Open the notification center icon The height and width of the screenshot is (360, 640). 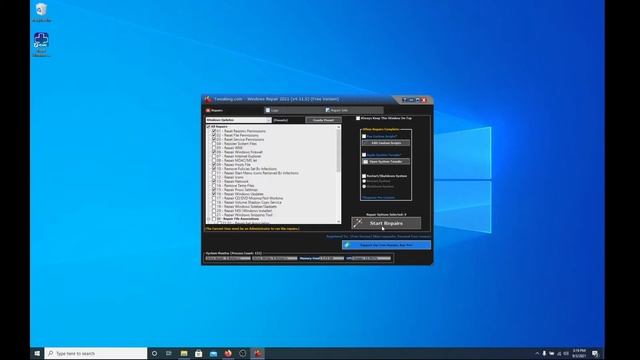click(x=595, y=353)
